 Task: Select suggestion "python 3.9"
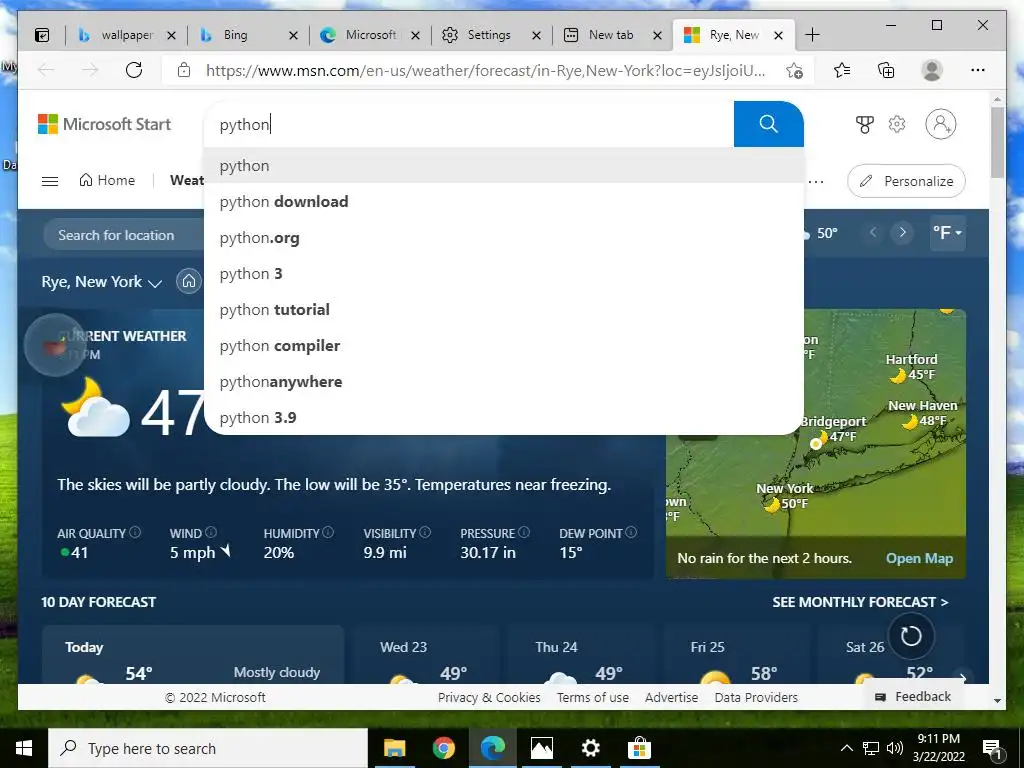coord(504,417)
